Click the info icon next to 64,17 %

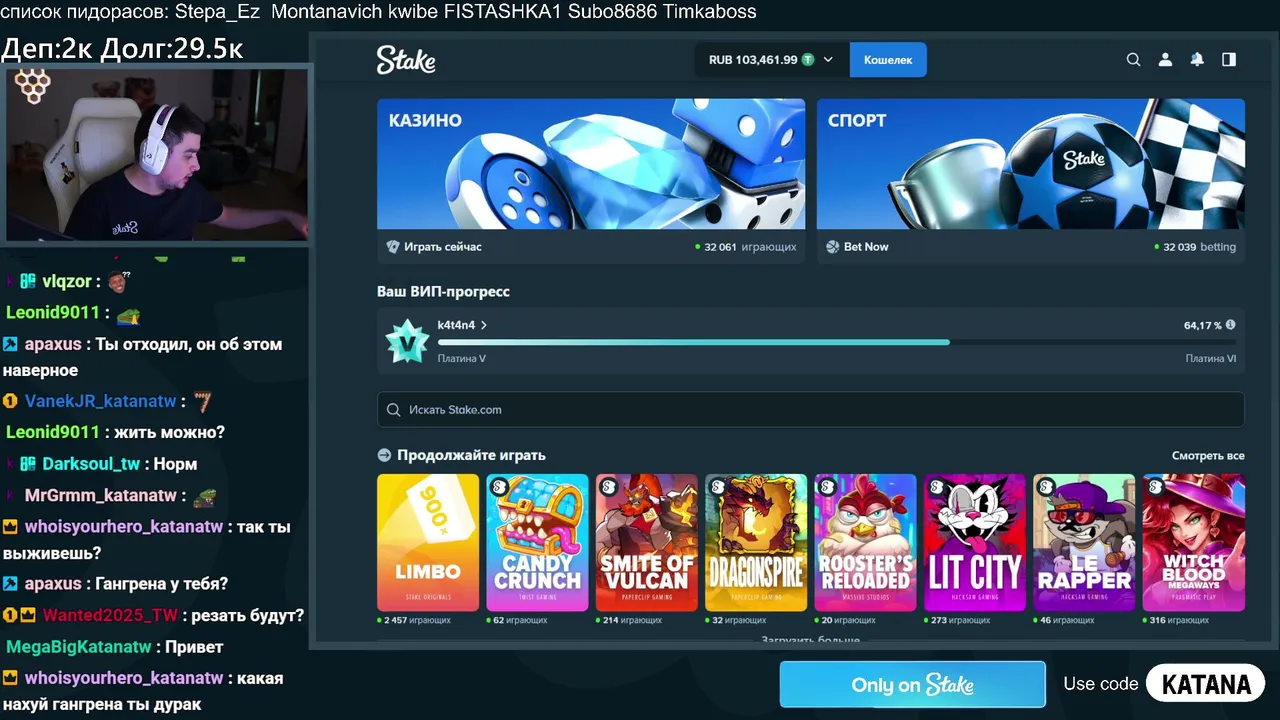tap(1230, 325)
